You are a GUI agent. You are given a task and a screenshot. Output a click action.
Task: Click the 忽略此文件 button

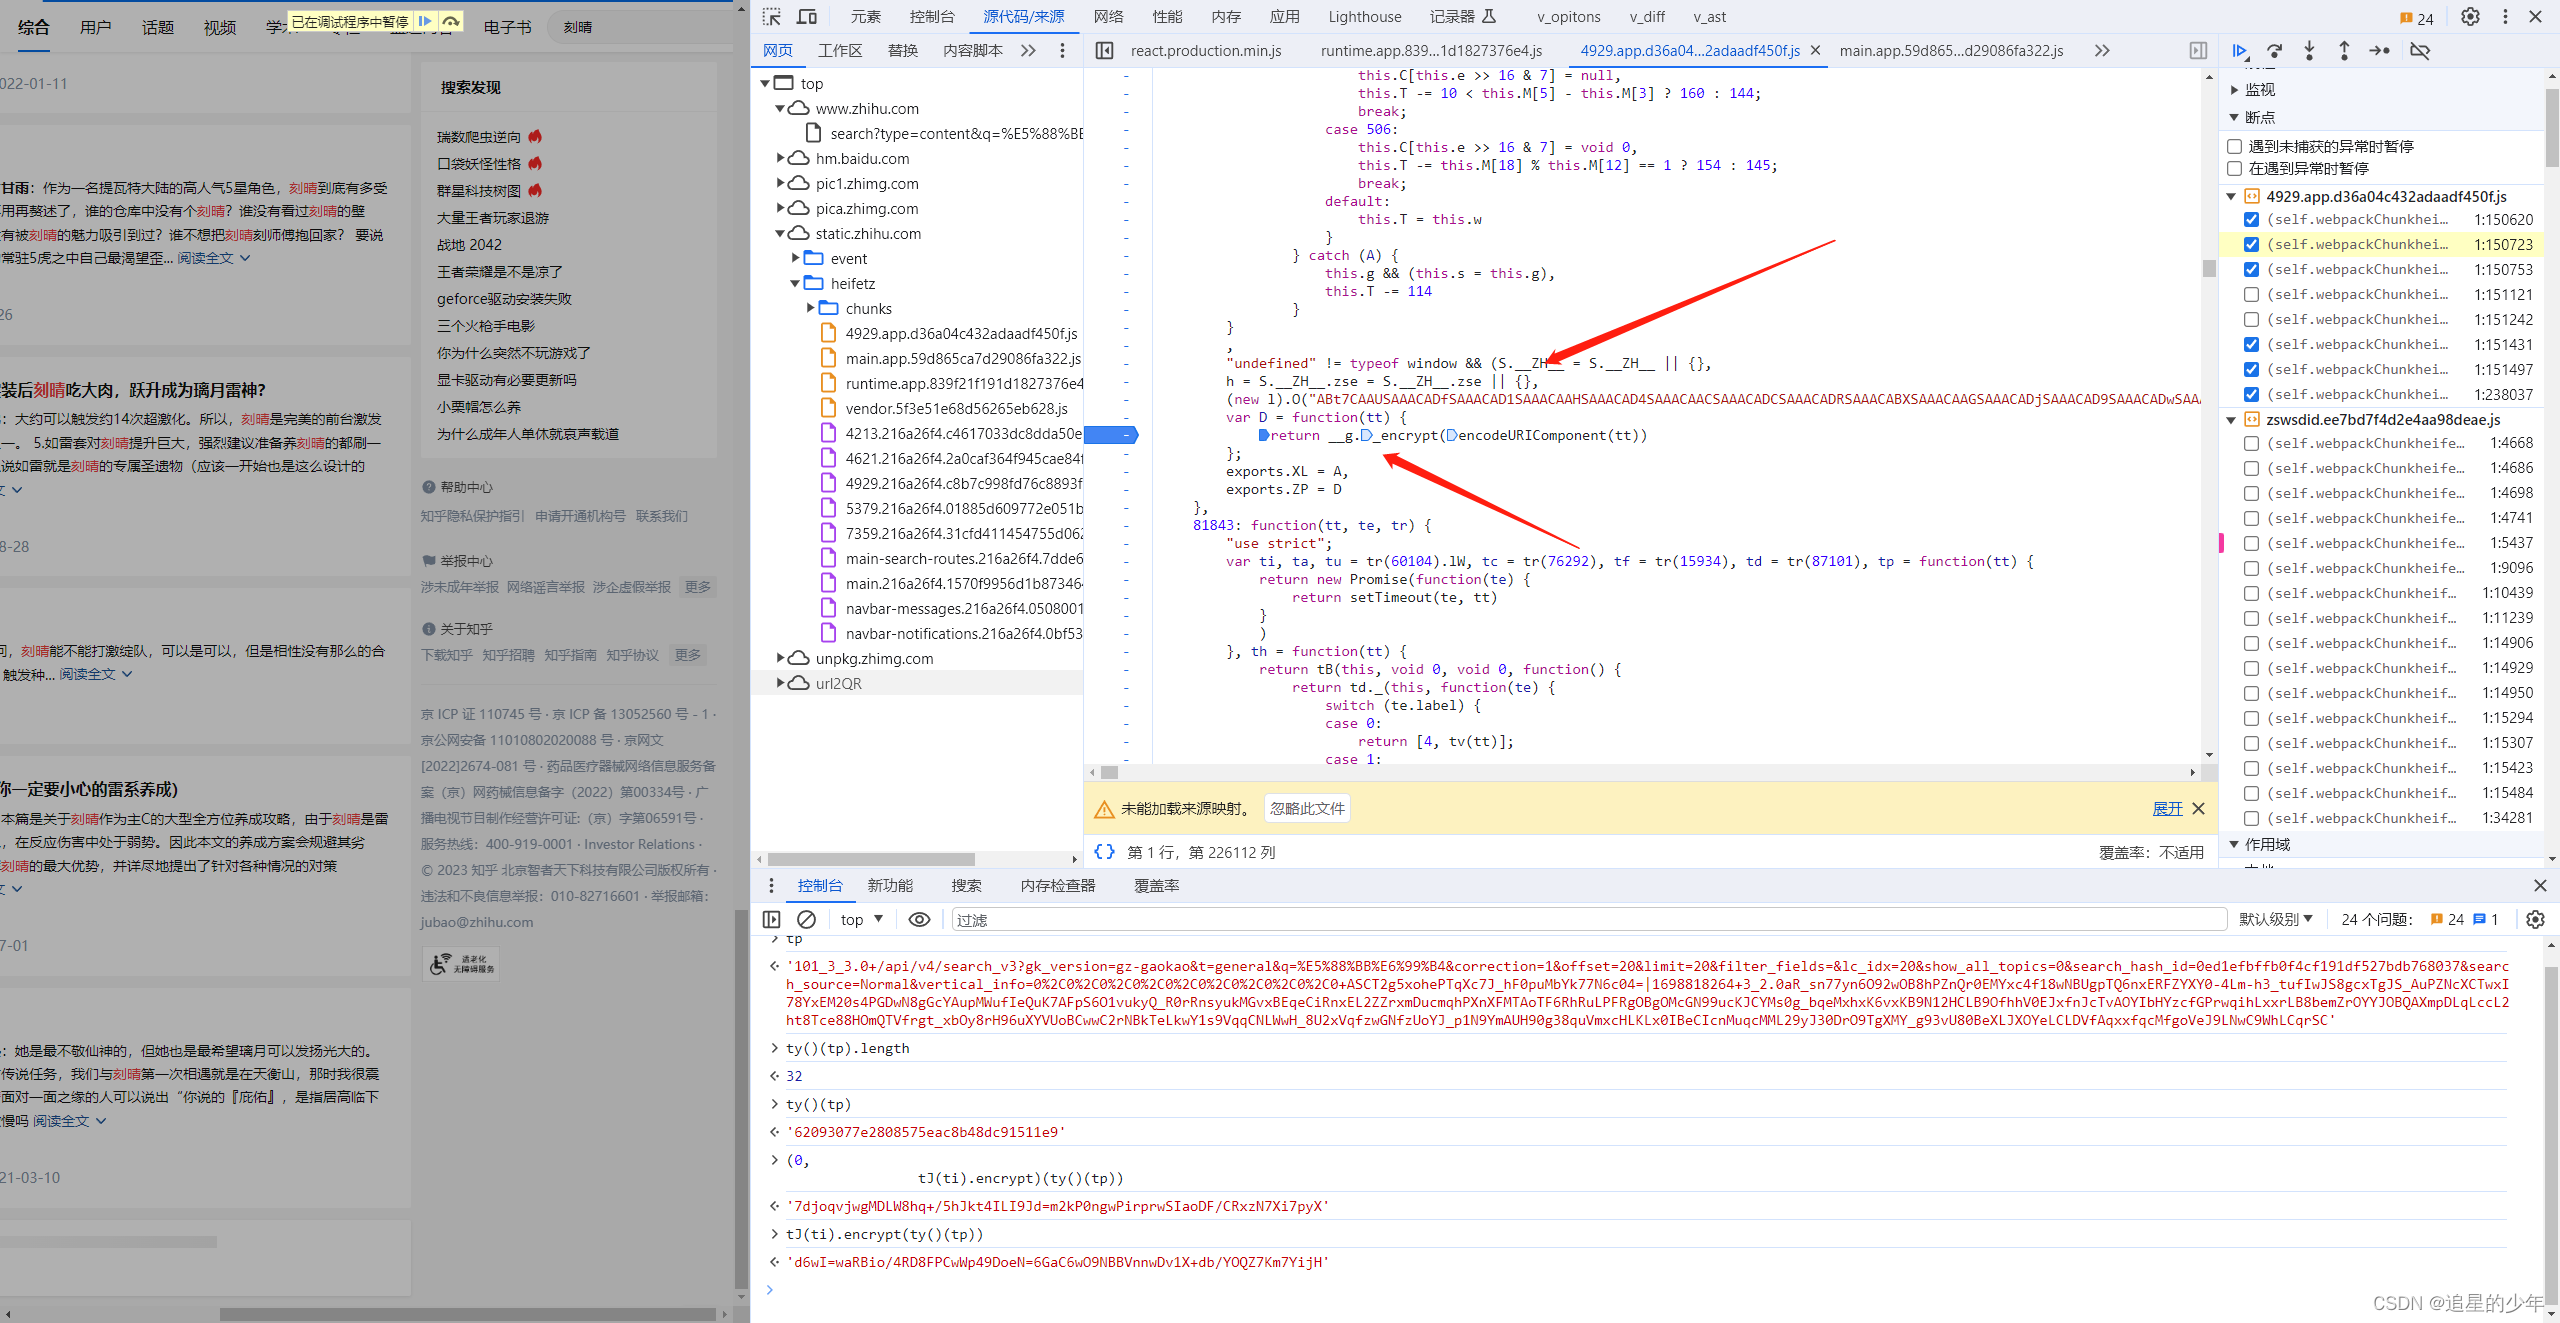(1307, 808)
